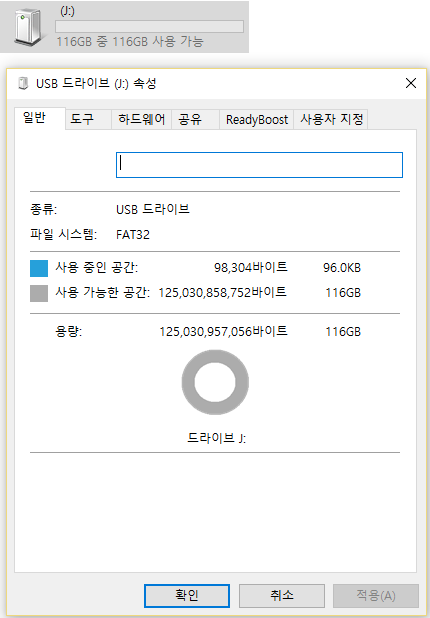
Task: Click the 용량: label
Action: click(x=69, y=331)
